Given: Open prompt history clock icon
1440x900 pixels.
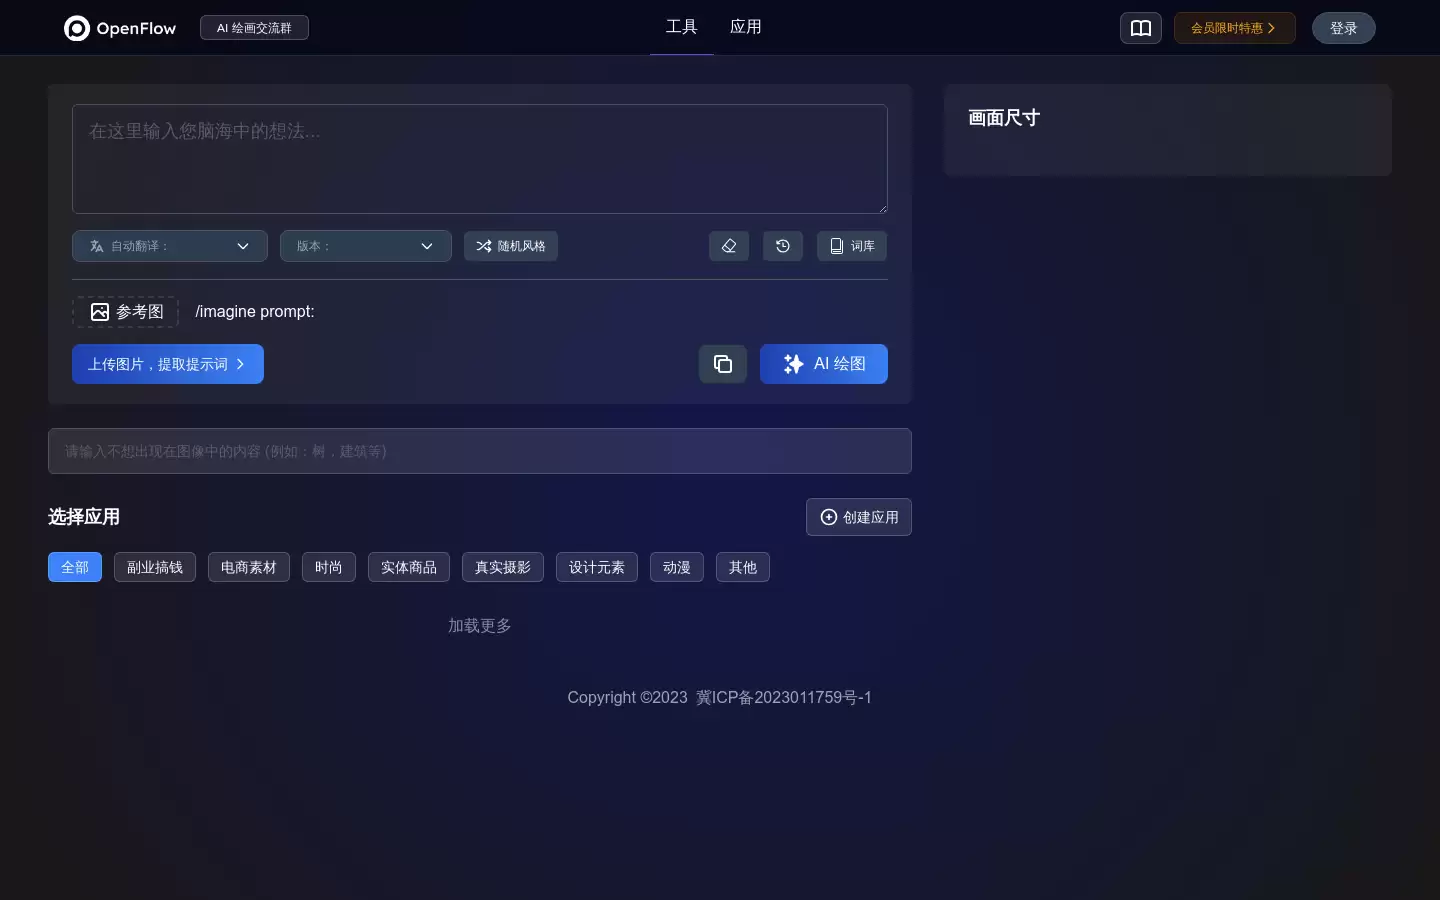Looking at the screenshot, I should click(x=783, y=246).
